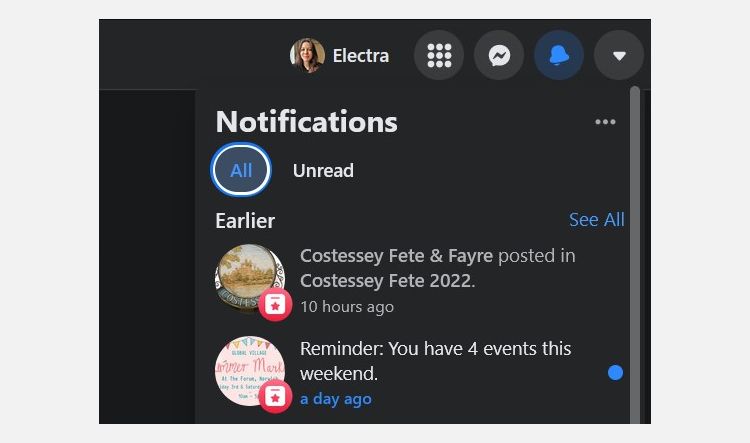Expand the account dropdown arrow

tap(619, 56)
